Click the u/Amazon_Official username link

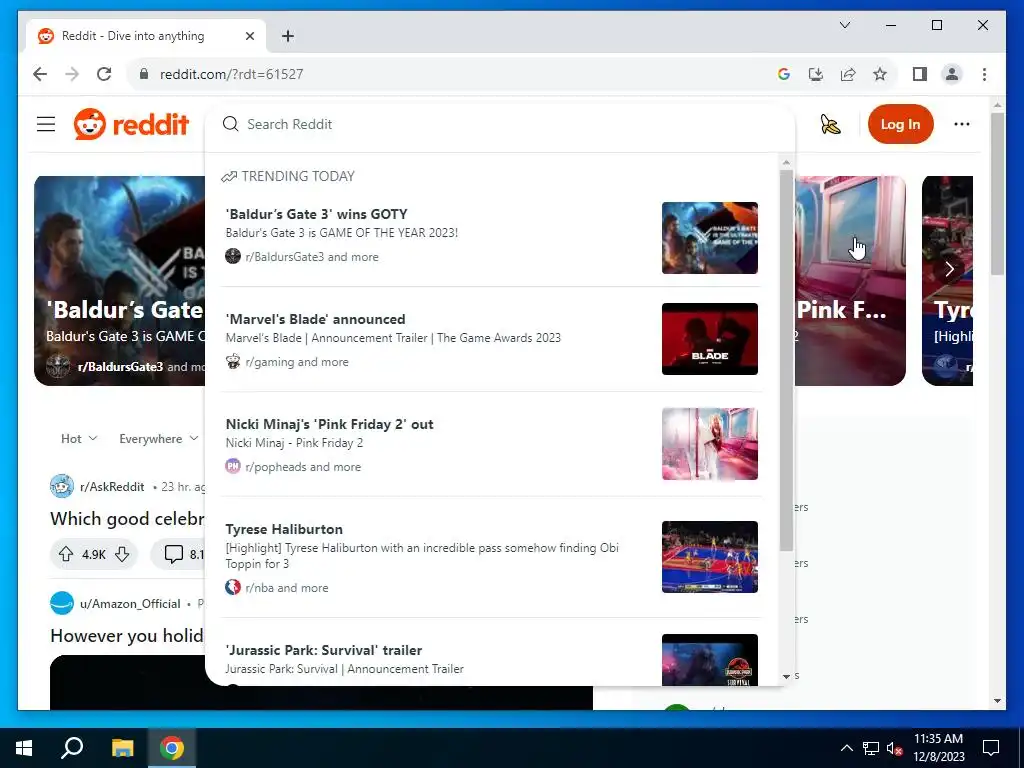point(130,603)
